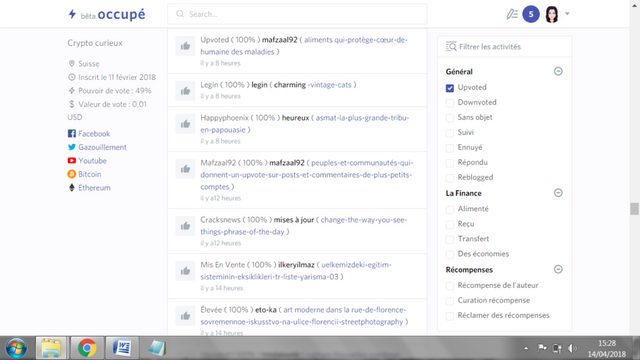Viewport: 640px width, 360px height.
Task: Collapse the Général filter section
Action: click(x=558, y=71)
